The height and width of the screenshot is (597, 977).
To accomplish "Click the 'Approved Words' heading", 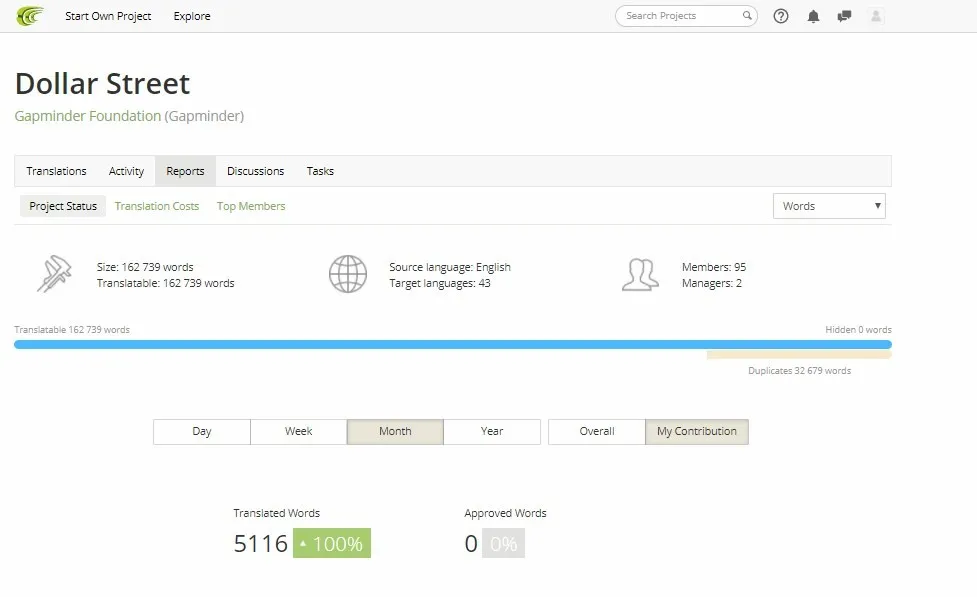I will point(505,513).
